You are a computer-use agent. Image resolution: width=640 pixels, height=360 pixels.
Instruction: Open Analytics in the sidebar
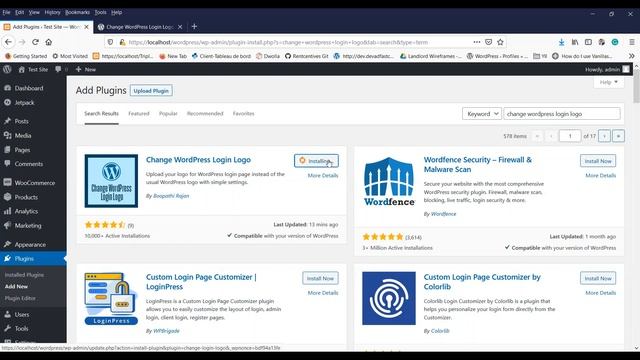[x=26, y=211]
